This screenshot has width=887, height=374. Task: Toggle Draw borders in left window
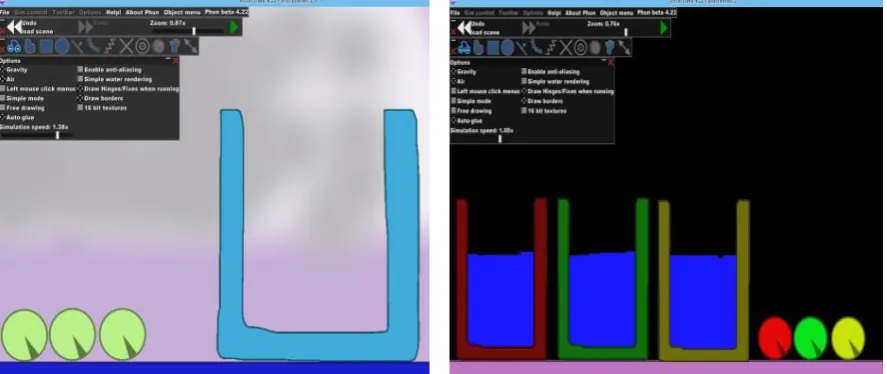(80, 98)
